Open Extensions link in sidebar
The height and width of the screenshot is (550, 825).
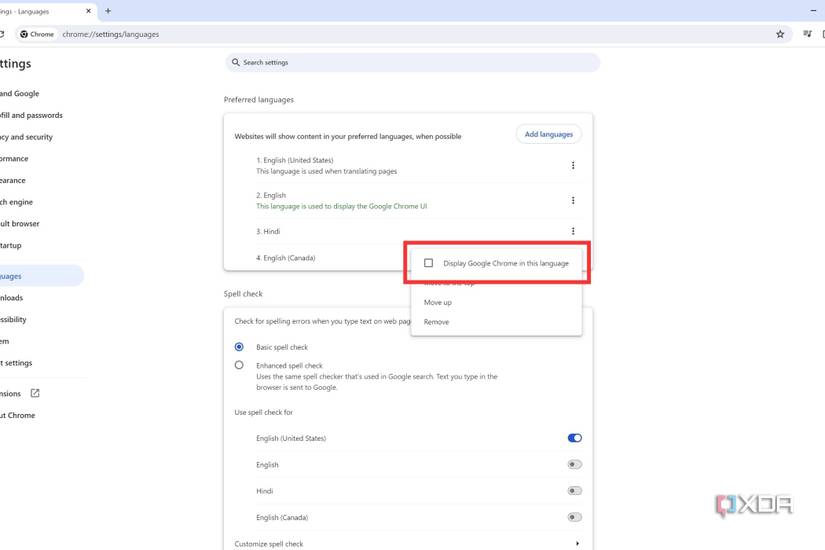11,394
